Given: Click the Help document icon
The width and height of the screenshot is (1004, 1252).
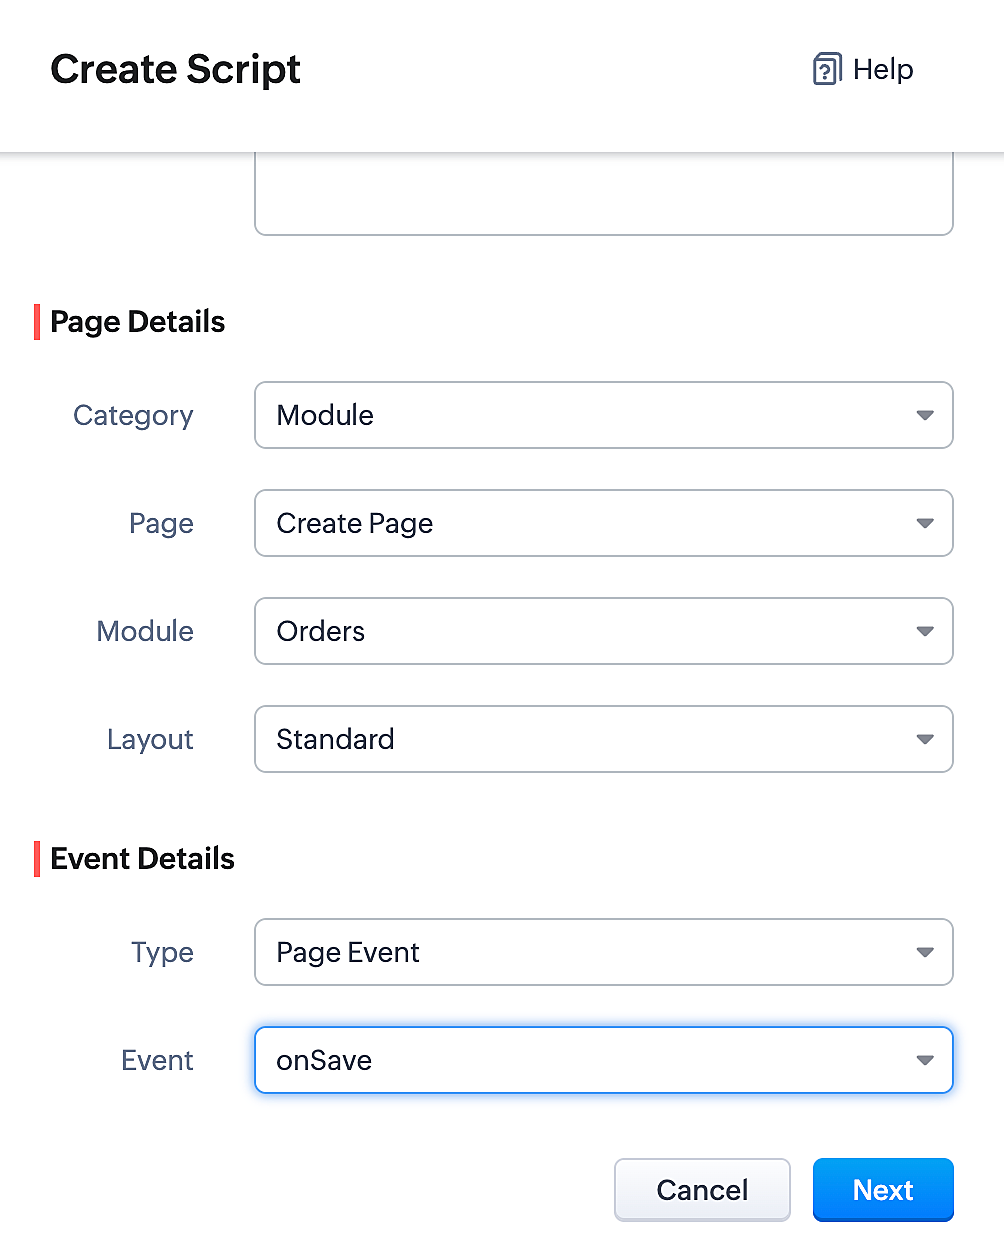Looking at the screenshot, I should coord(826,69).
